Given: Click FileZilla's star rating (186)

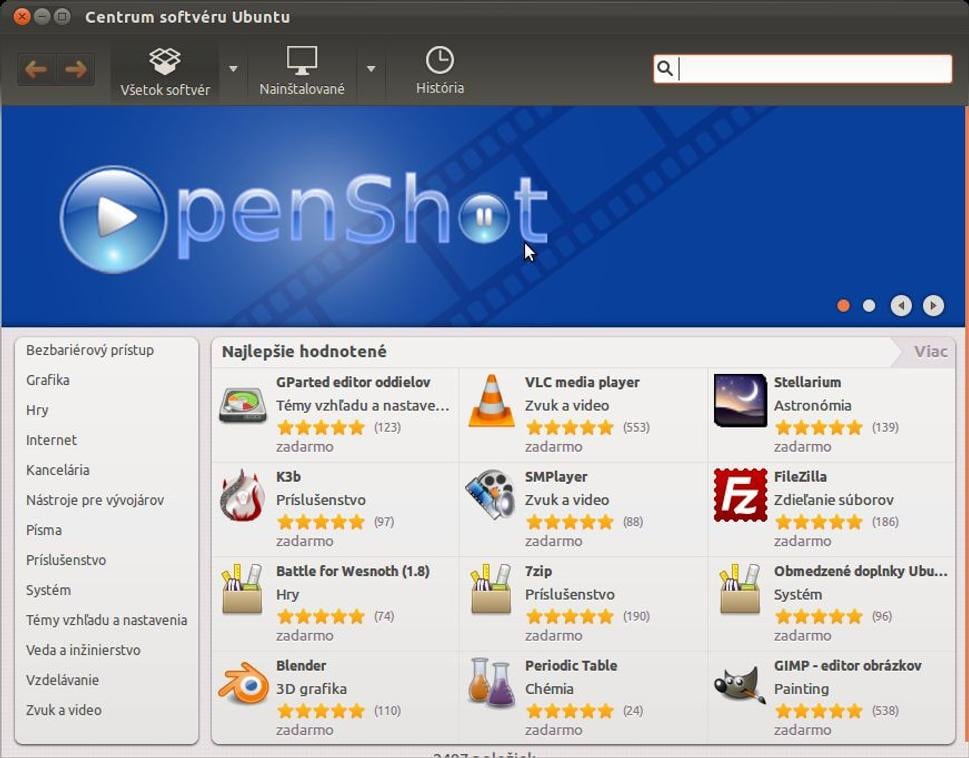Looking at the screenshot, I should 818,522.
